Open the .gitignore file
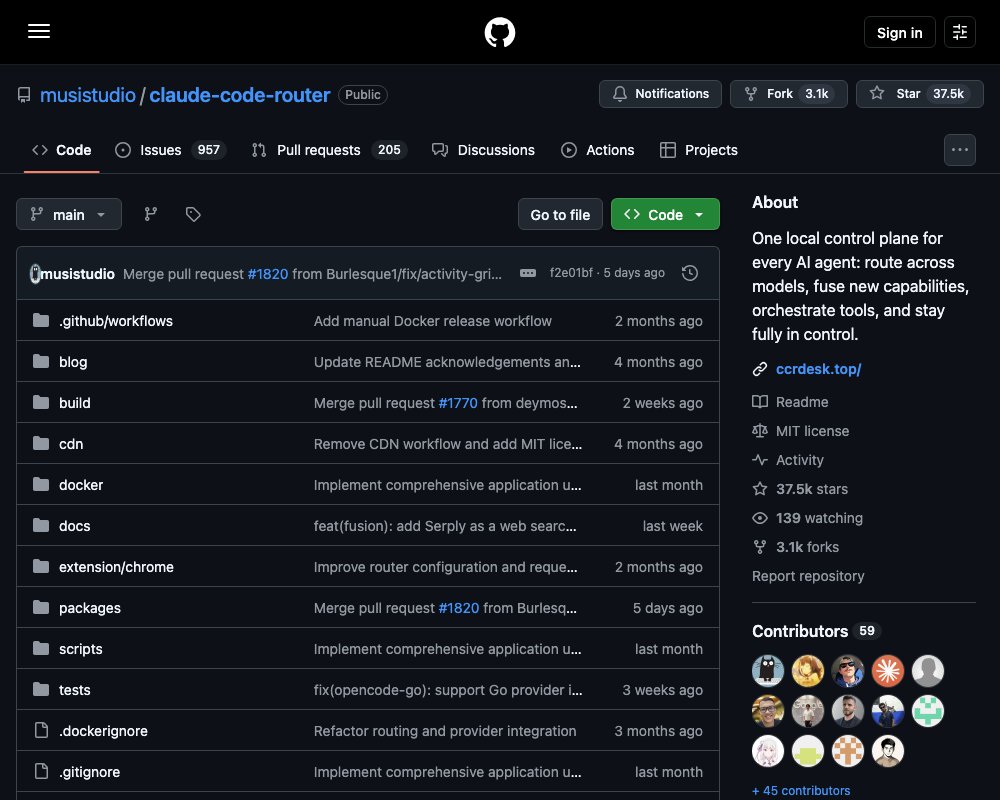The width and height of the screenshot is (1000, 800). pos(89,772)
